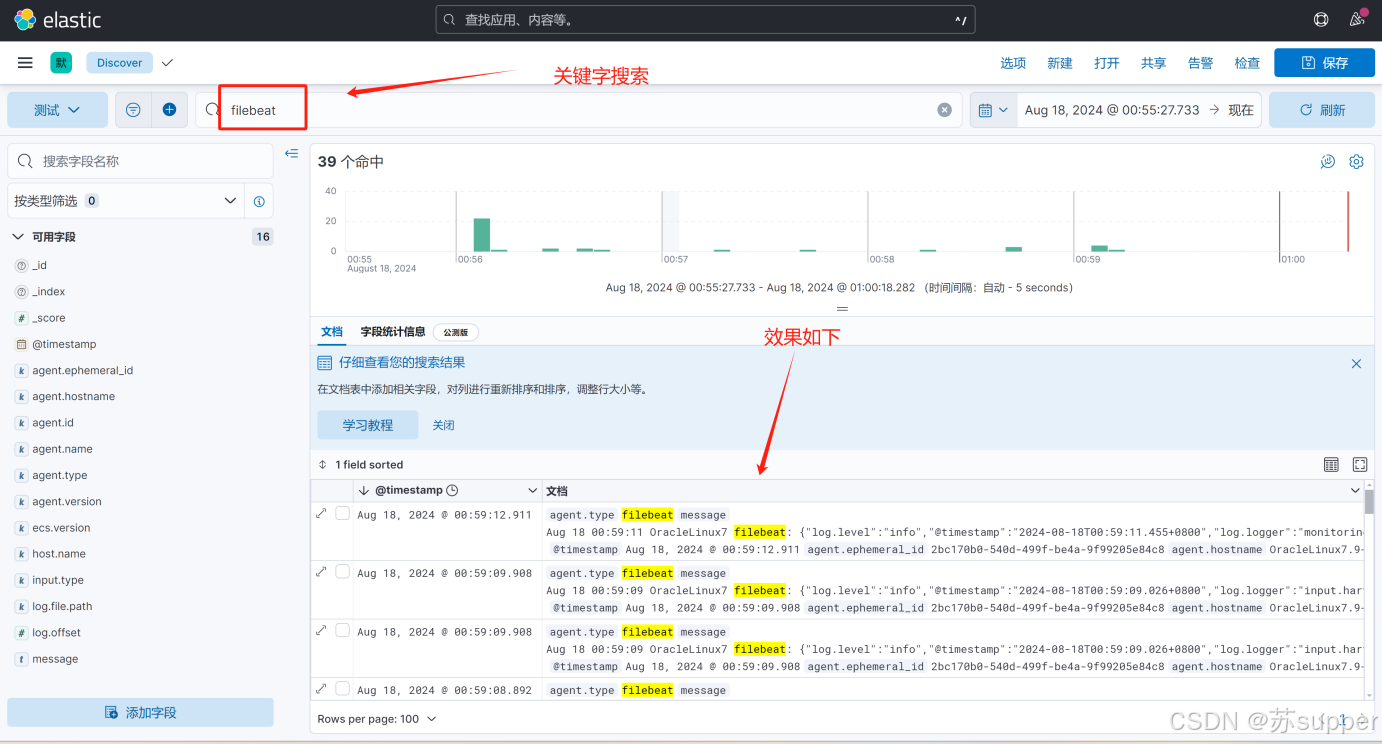Open the 按类型筛选 dropdown

tap(125, 201)
